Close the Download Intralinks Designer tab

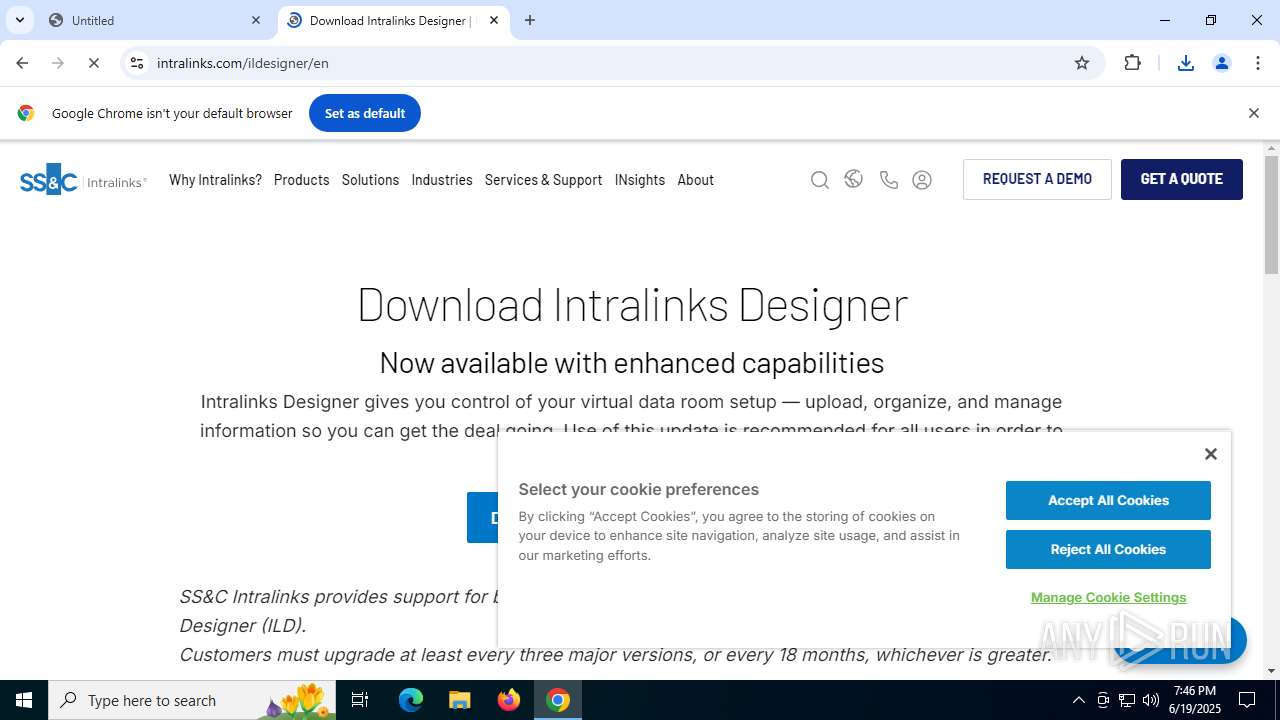(494, 20)
